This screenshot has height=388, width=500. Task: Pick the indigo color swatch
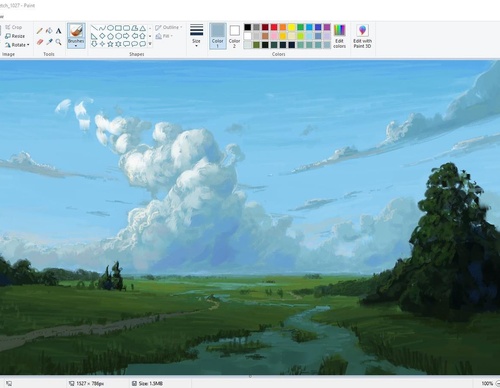[x=318, y=27]
